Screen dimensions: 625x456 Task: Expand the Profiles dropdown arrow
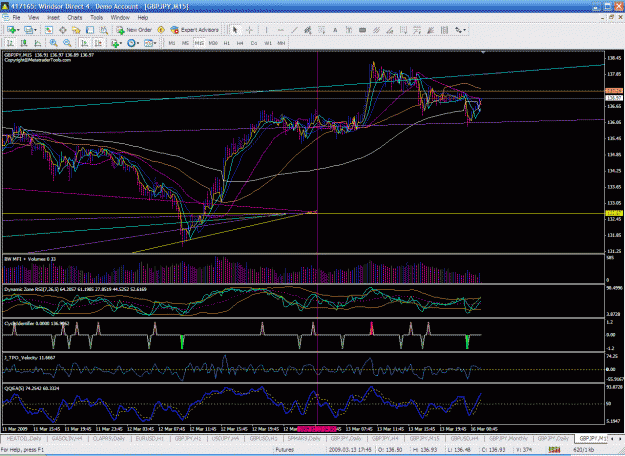pos(35,30)
